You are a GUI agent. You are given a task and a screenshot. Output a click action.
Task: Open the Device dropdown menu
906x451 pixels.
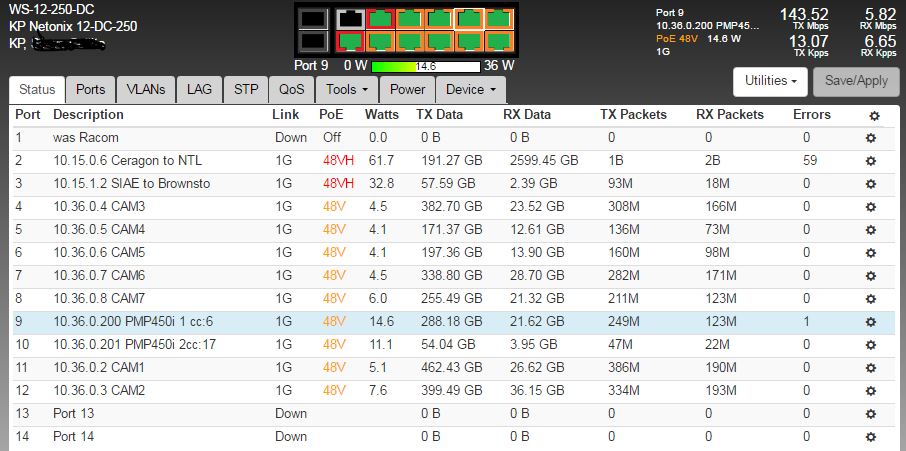470,89
